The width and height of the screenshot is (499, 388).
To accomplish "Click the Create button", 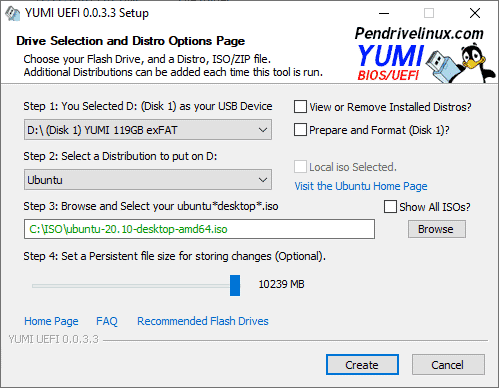I will click(362, 365).
